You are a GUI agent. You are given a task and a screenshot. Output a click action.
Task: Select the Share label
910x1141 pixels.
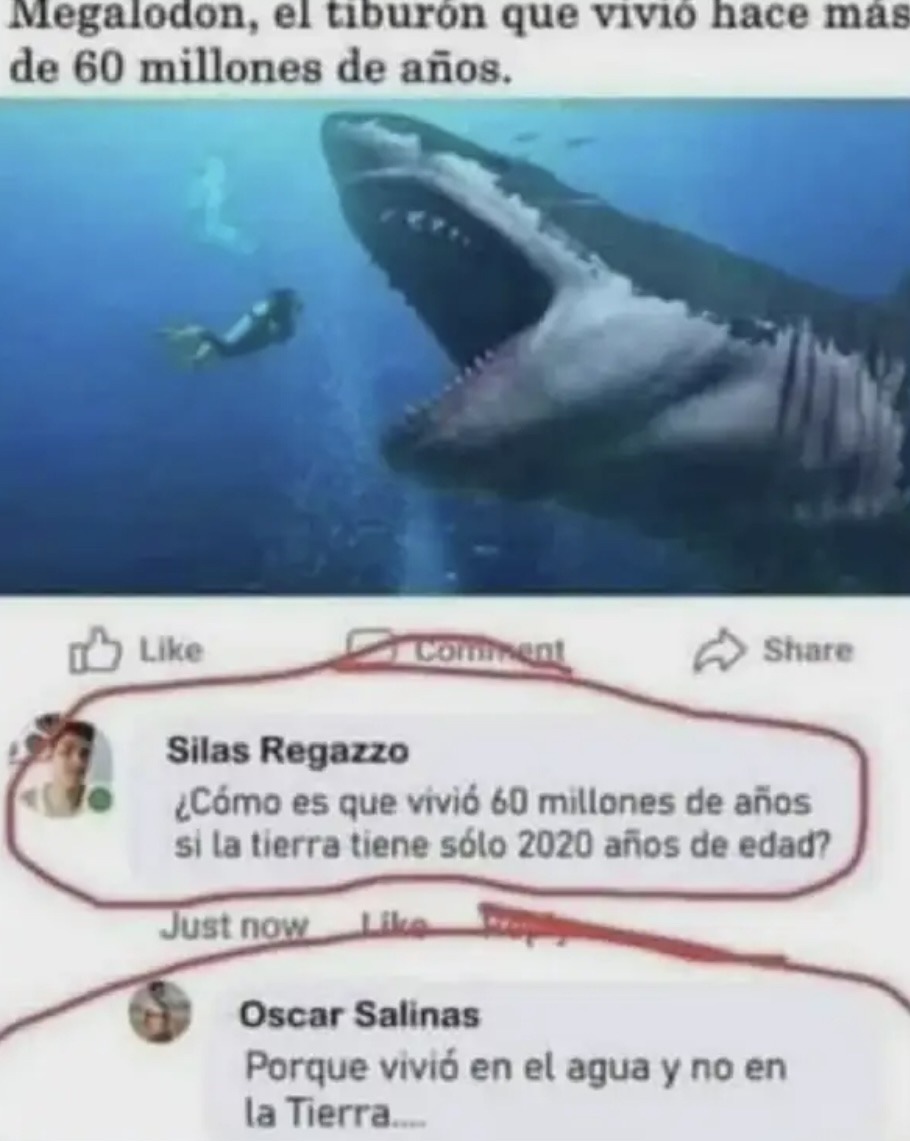click(807, 650)
